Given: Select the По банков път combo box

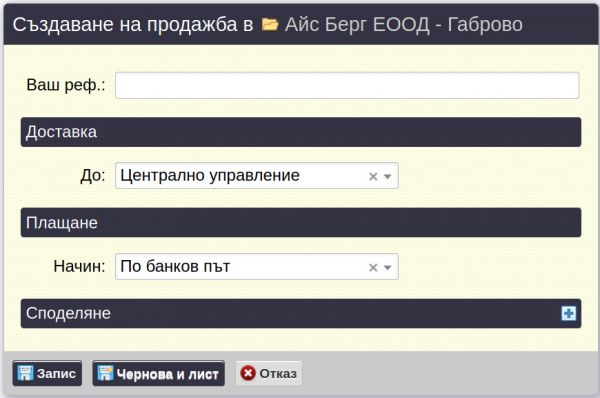Looking at the screenshot, I should point(257,266).
